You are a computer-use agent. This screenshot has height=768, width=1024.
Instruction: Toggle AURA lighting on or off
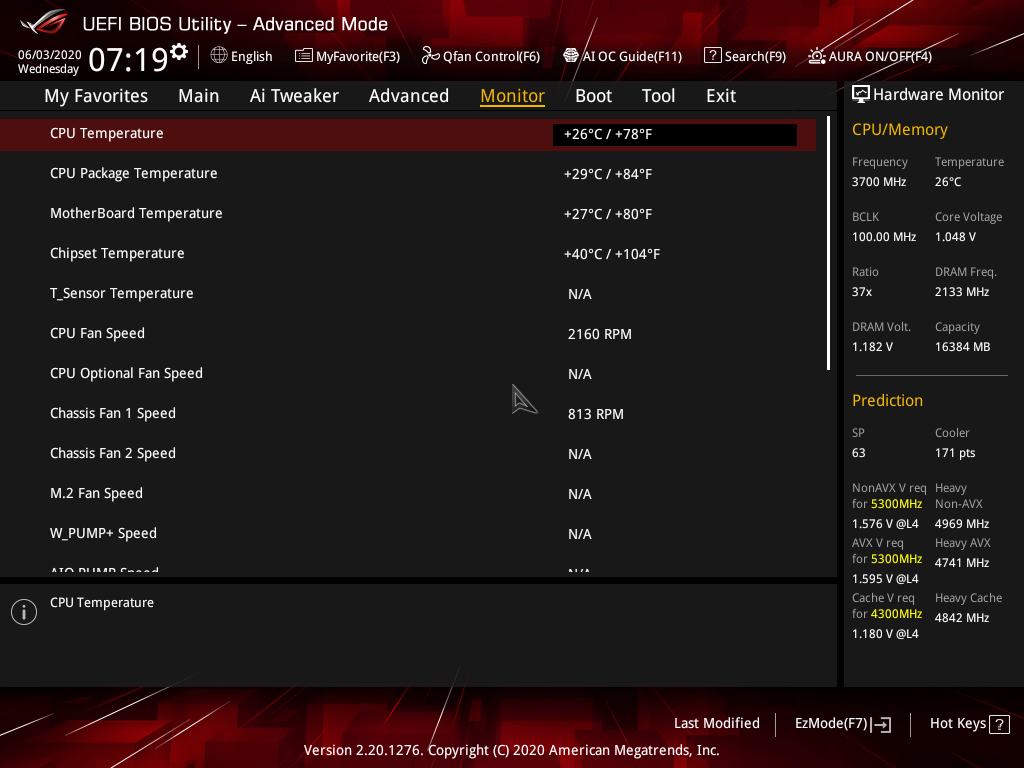click(x=868, y=56)
